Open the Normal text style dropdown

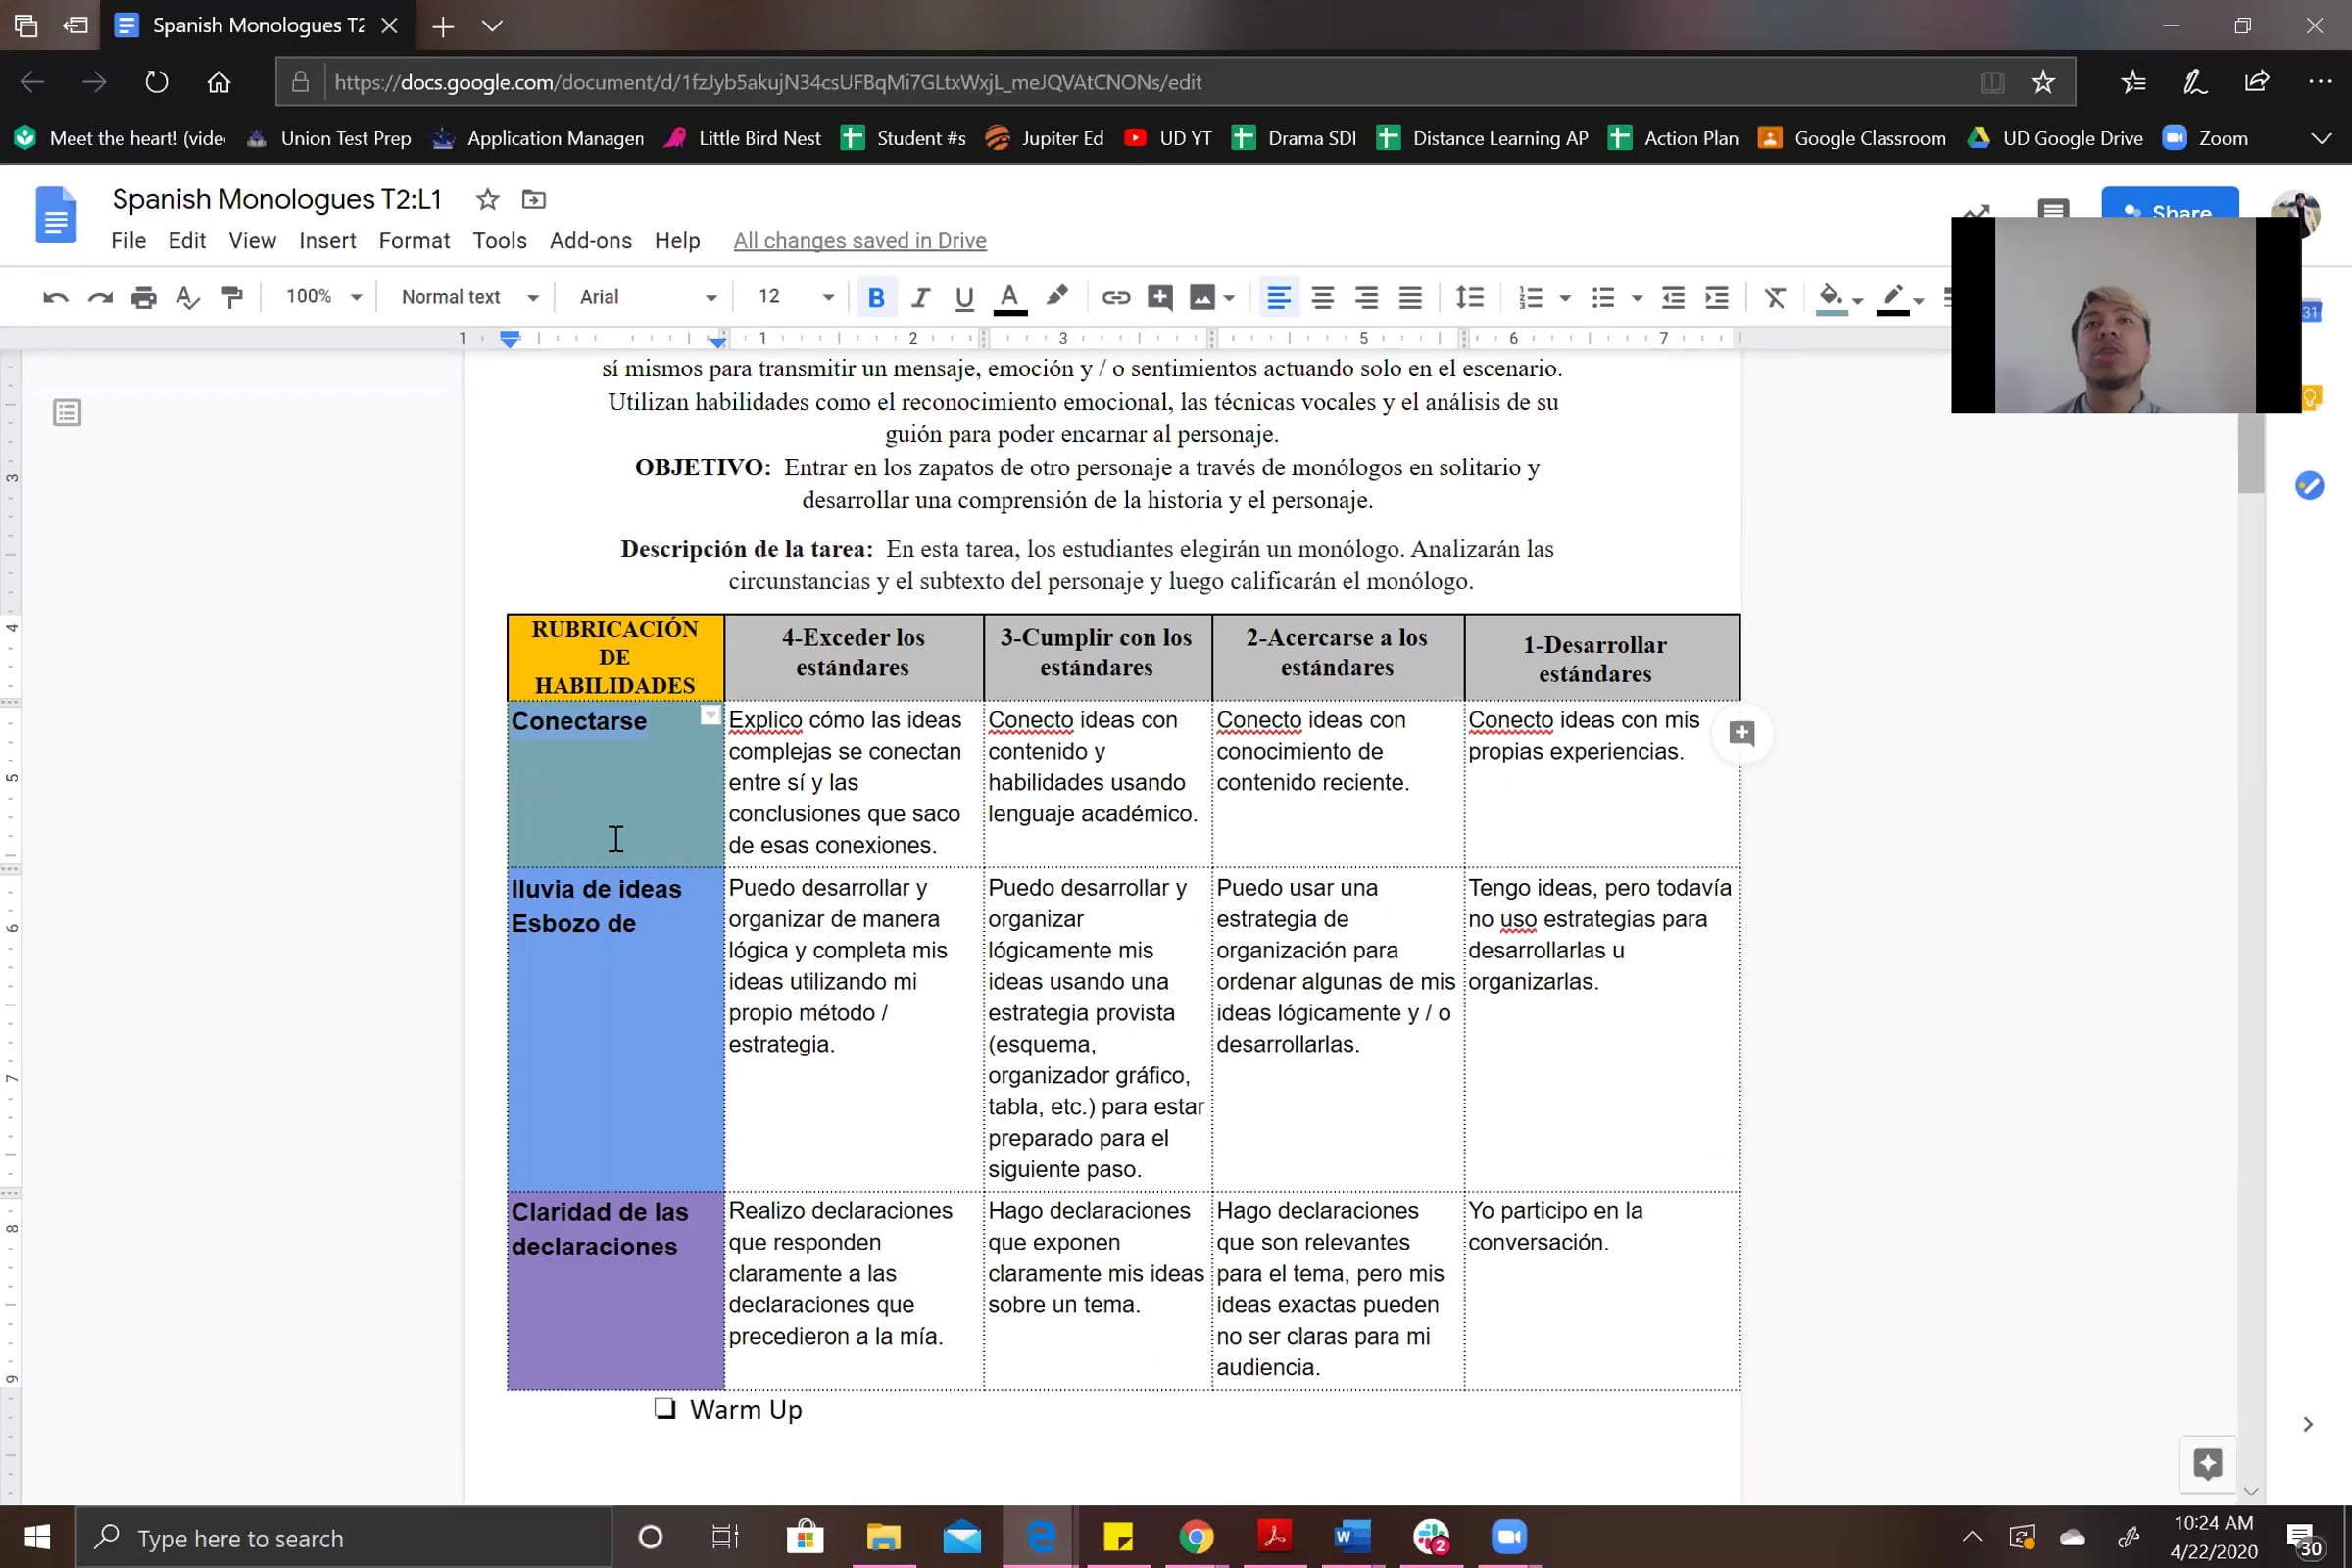coord(469,297)
